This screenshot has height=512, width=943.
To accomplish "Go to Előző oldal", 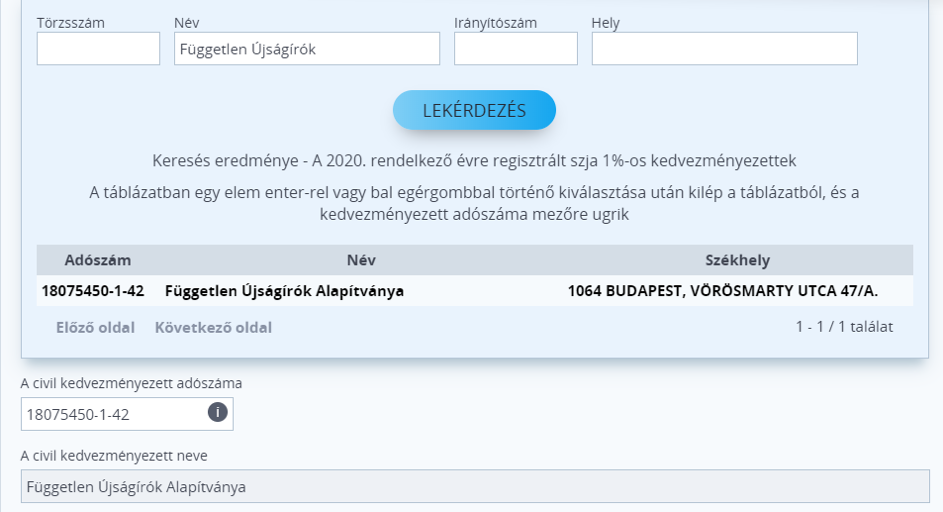I will 95,327.
